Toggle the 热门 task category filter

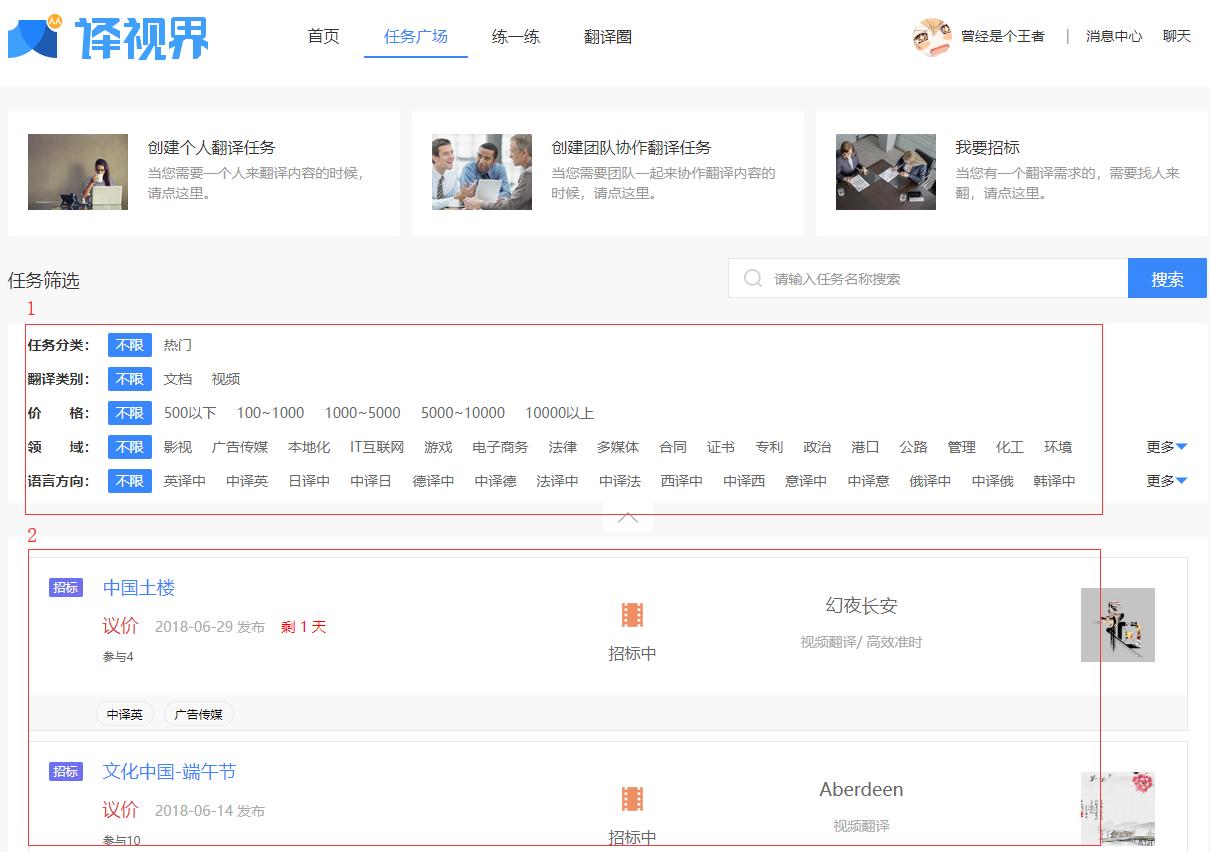point(177,345)
